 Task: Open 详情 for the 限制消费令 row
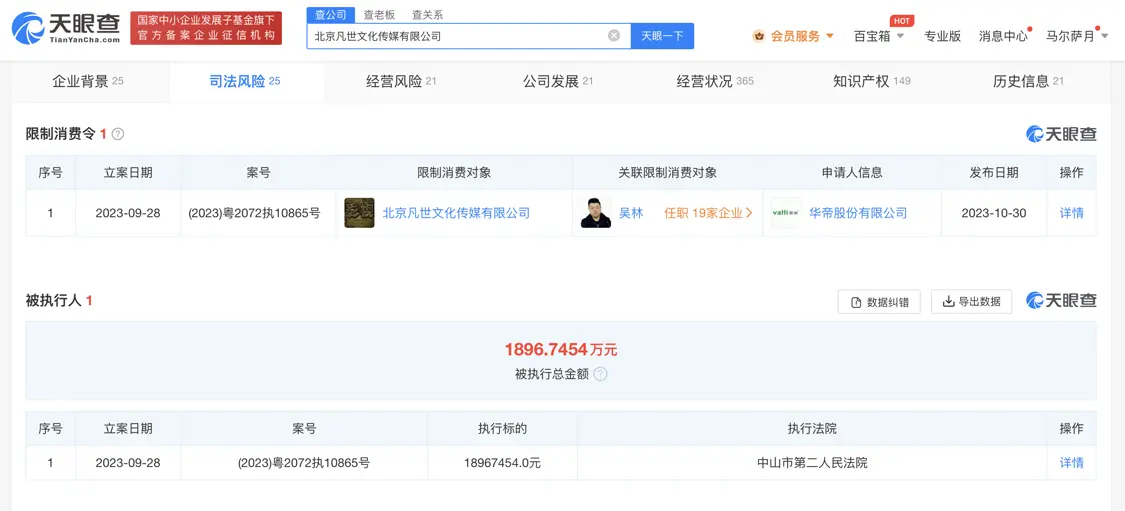point(1072,213)
